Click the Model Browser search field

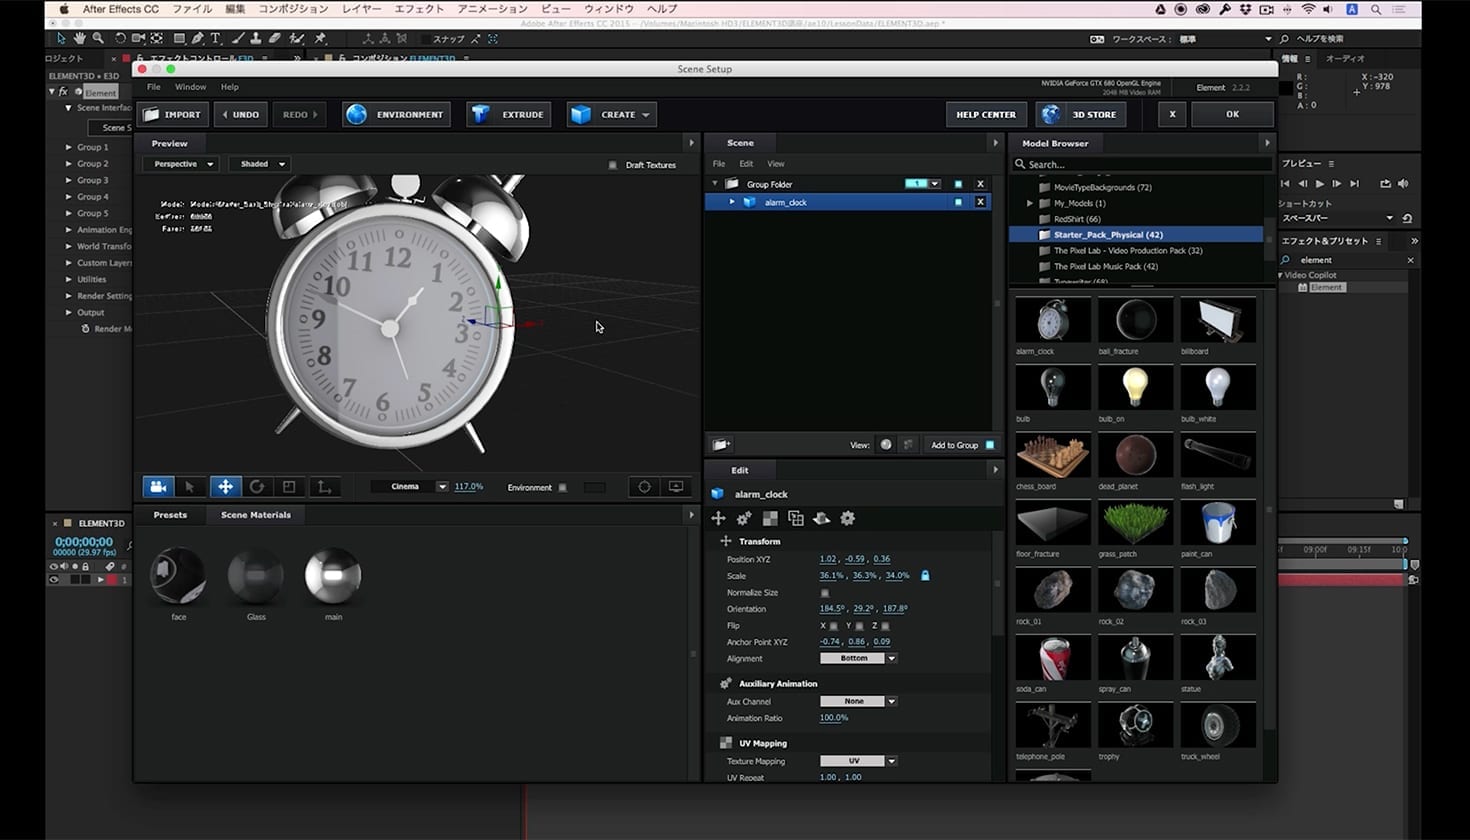tap(1142, 164)
